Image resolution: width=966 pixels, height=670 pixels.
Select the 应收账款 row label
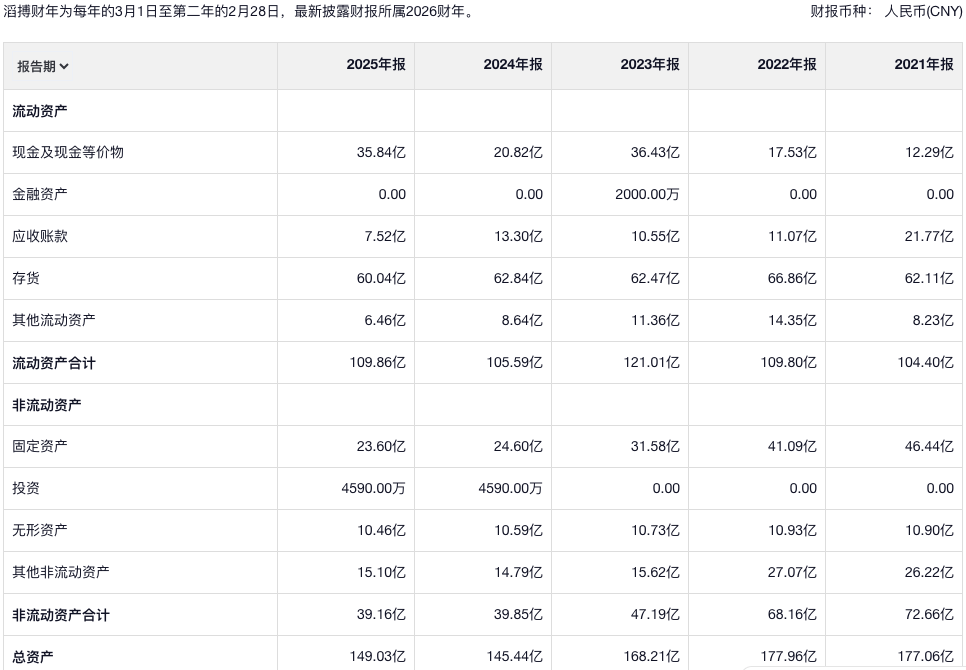pyautogui.click(x=40, y=237)
